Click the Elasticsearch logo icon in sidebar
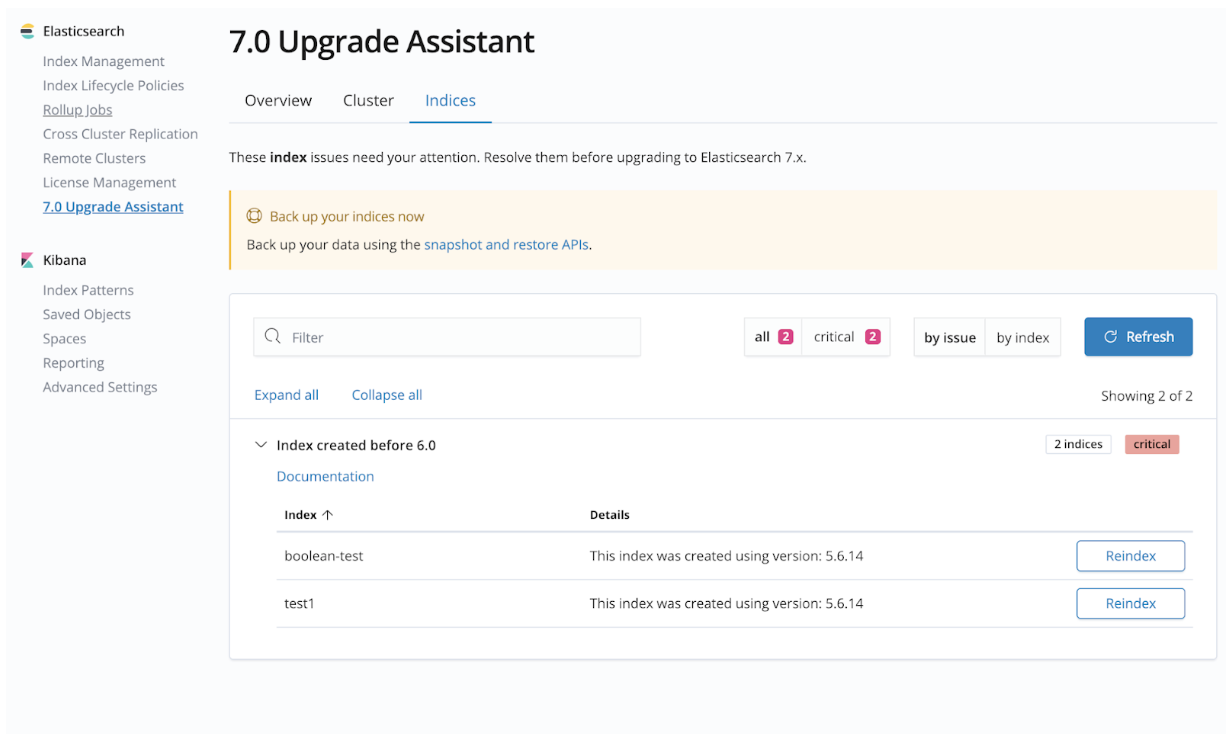Image resolution: width=1232 pixels, height=734 pixels. click(27, 32)
